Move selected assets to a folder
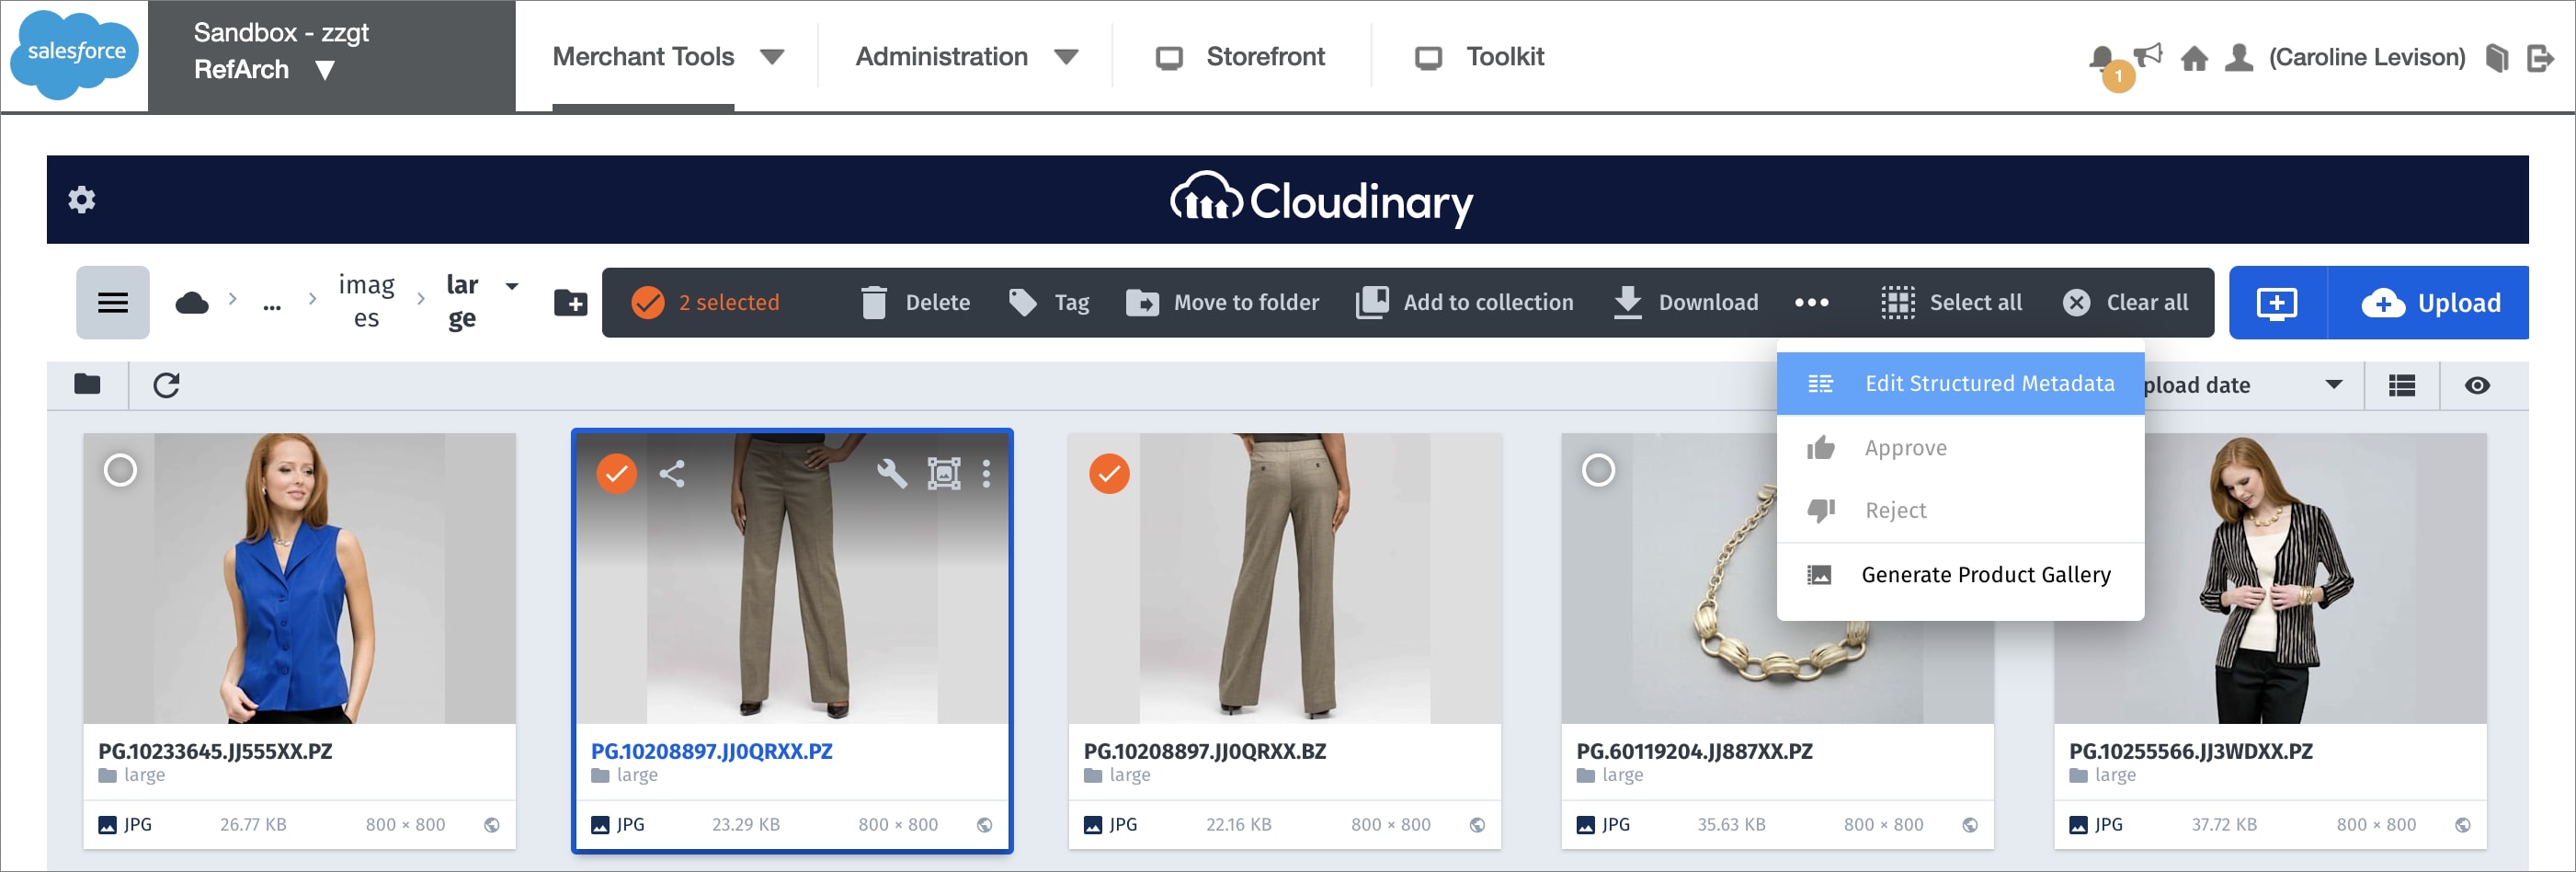Screen dimensions: 2576x872 (1223, 302)
